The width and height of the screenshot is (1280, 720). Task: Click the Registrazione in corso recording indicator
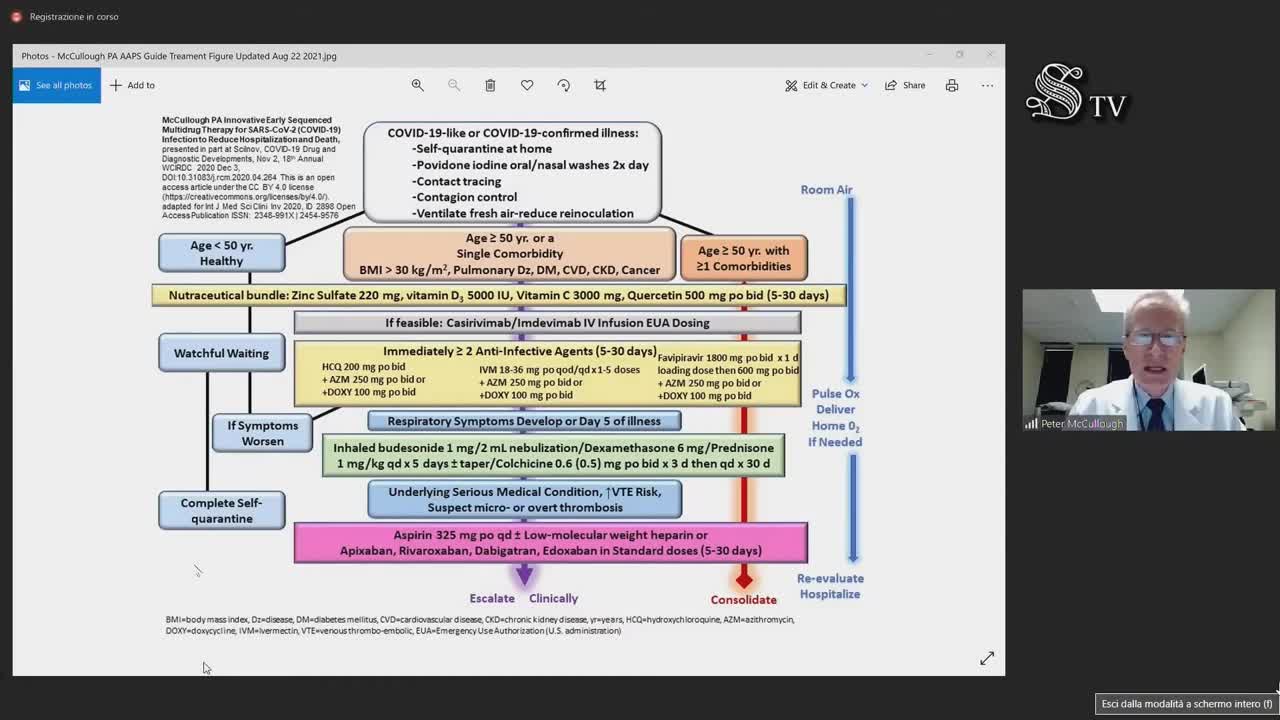click(x=64, y=17)
